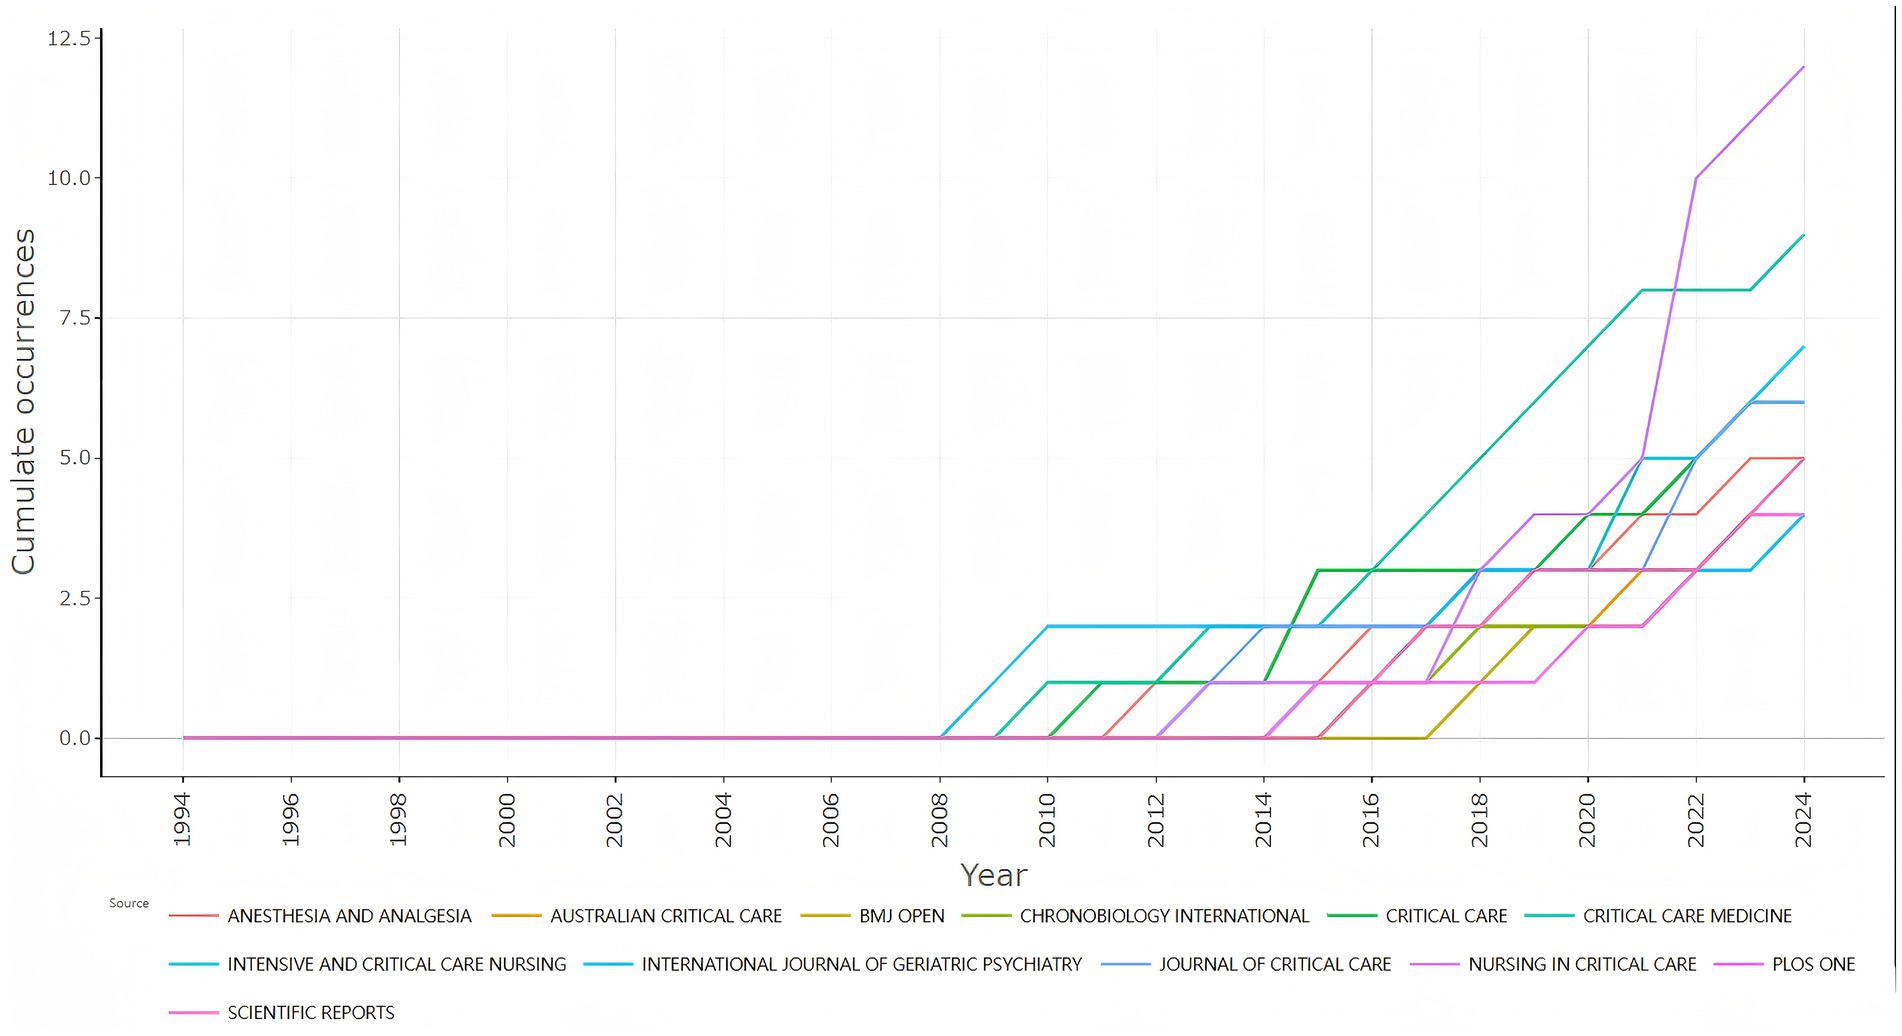Click the purple line swatch for NURSING IN CRITICAL CARE
The height and width of the screenshot is (1036, 1902).
[1434, 965]
